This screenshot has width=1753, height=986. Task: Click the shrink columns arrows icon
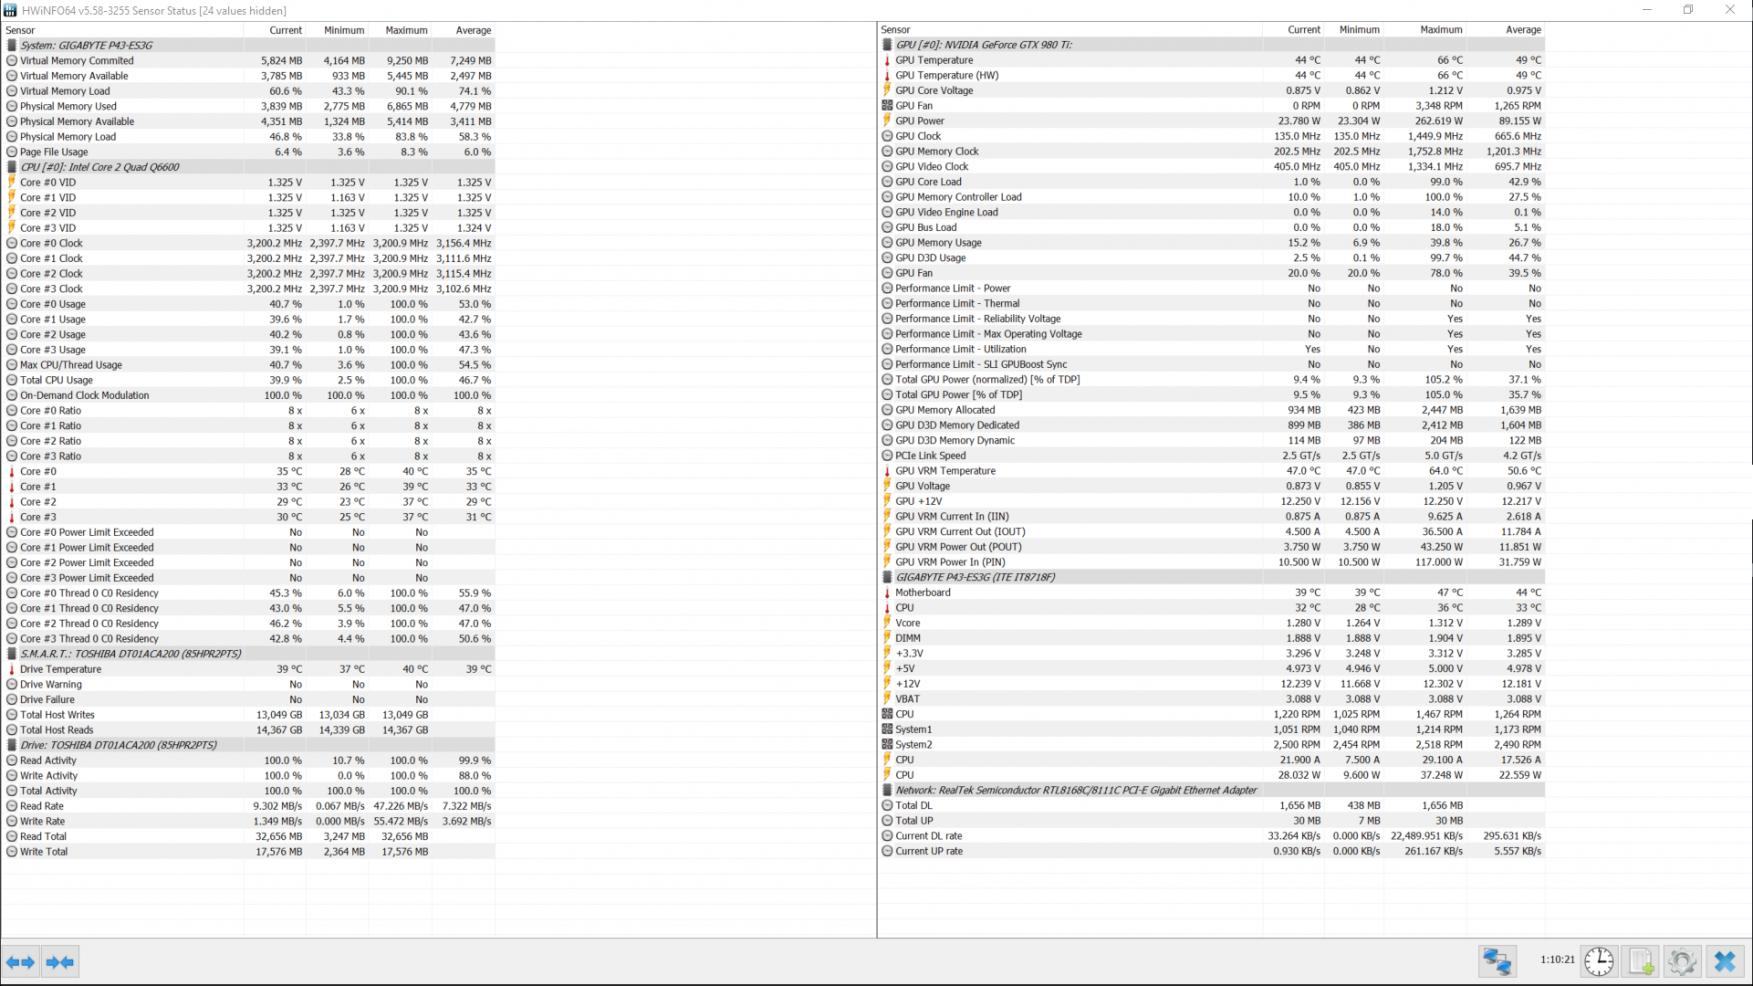(60, 962)
